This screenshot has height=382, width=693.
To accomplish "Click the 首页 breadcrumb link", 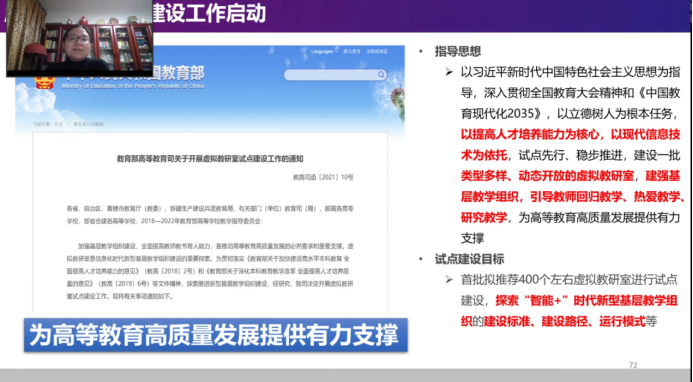I will click(58, 125).
